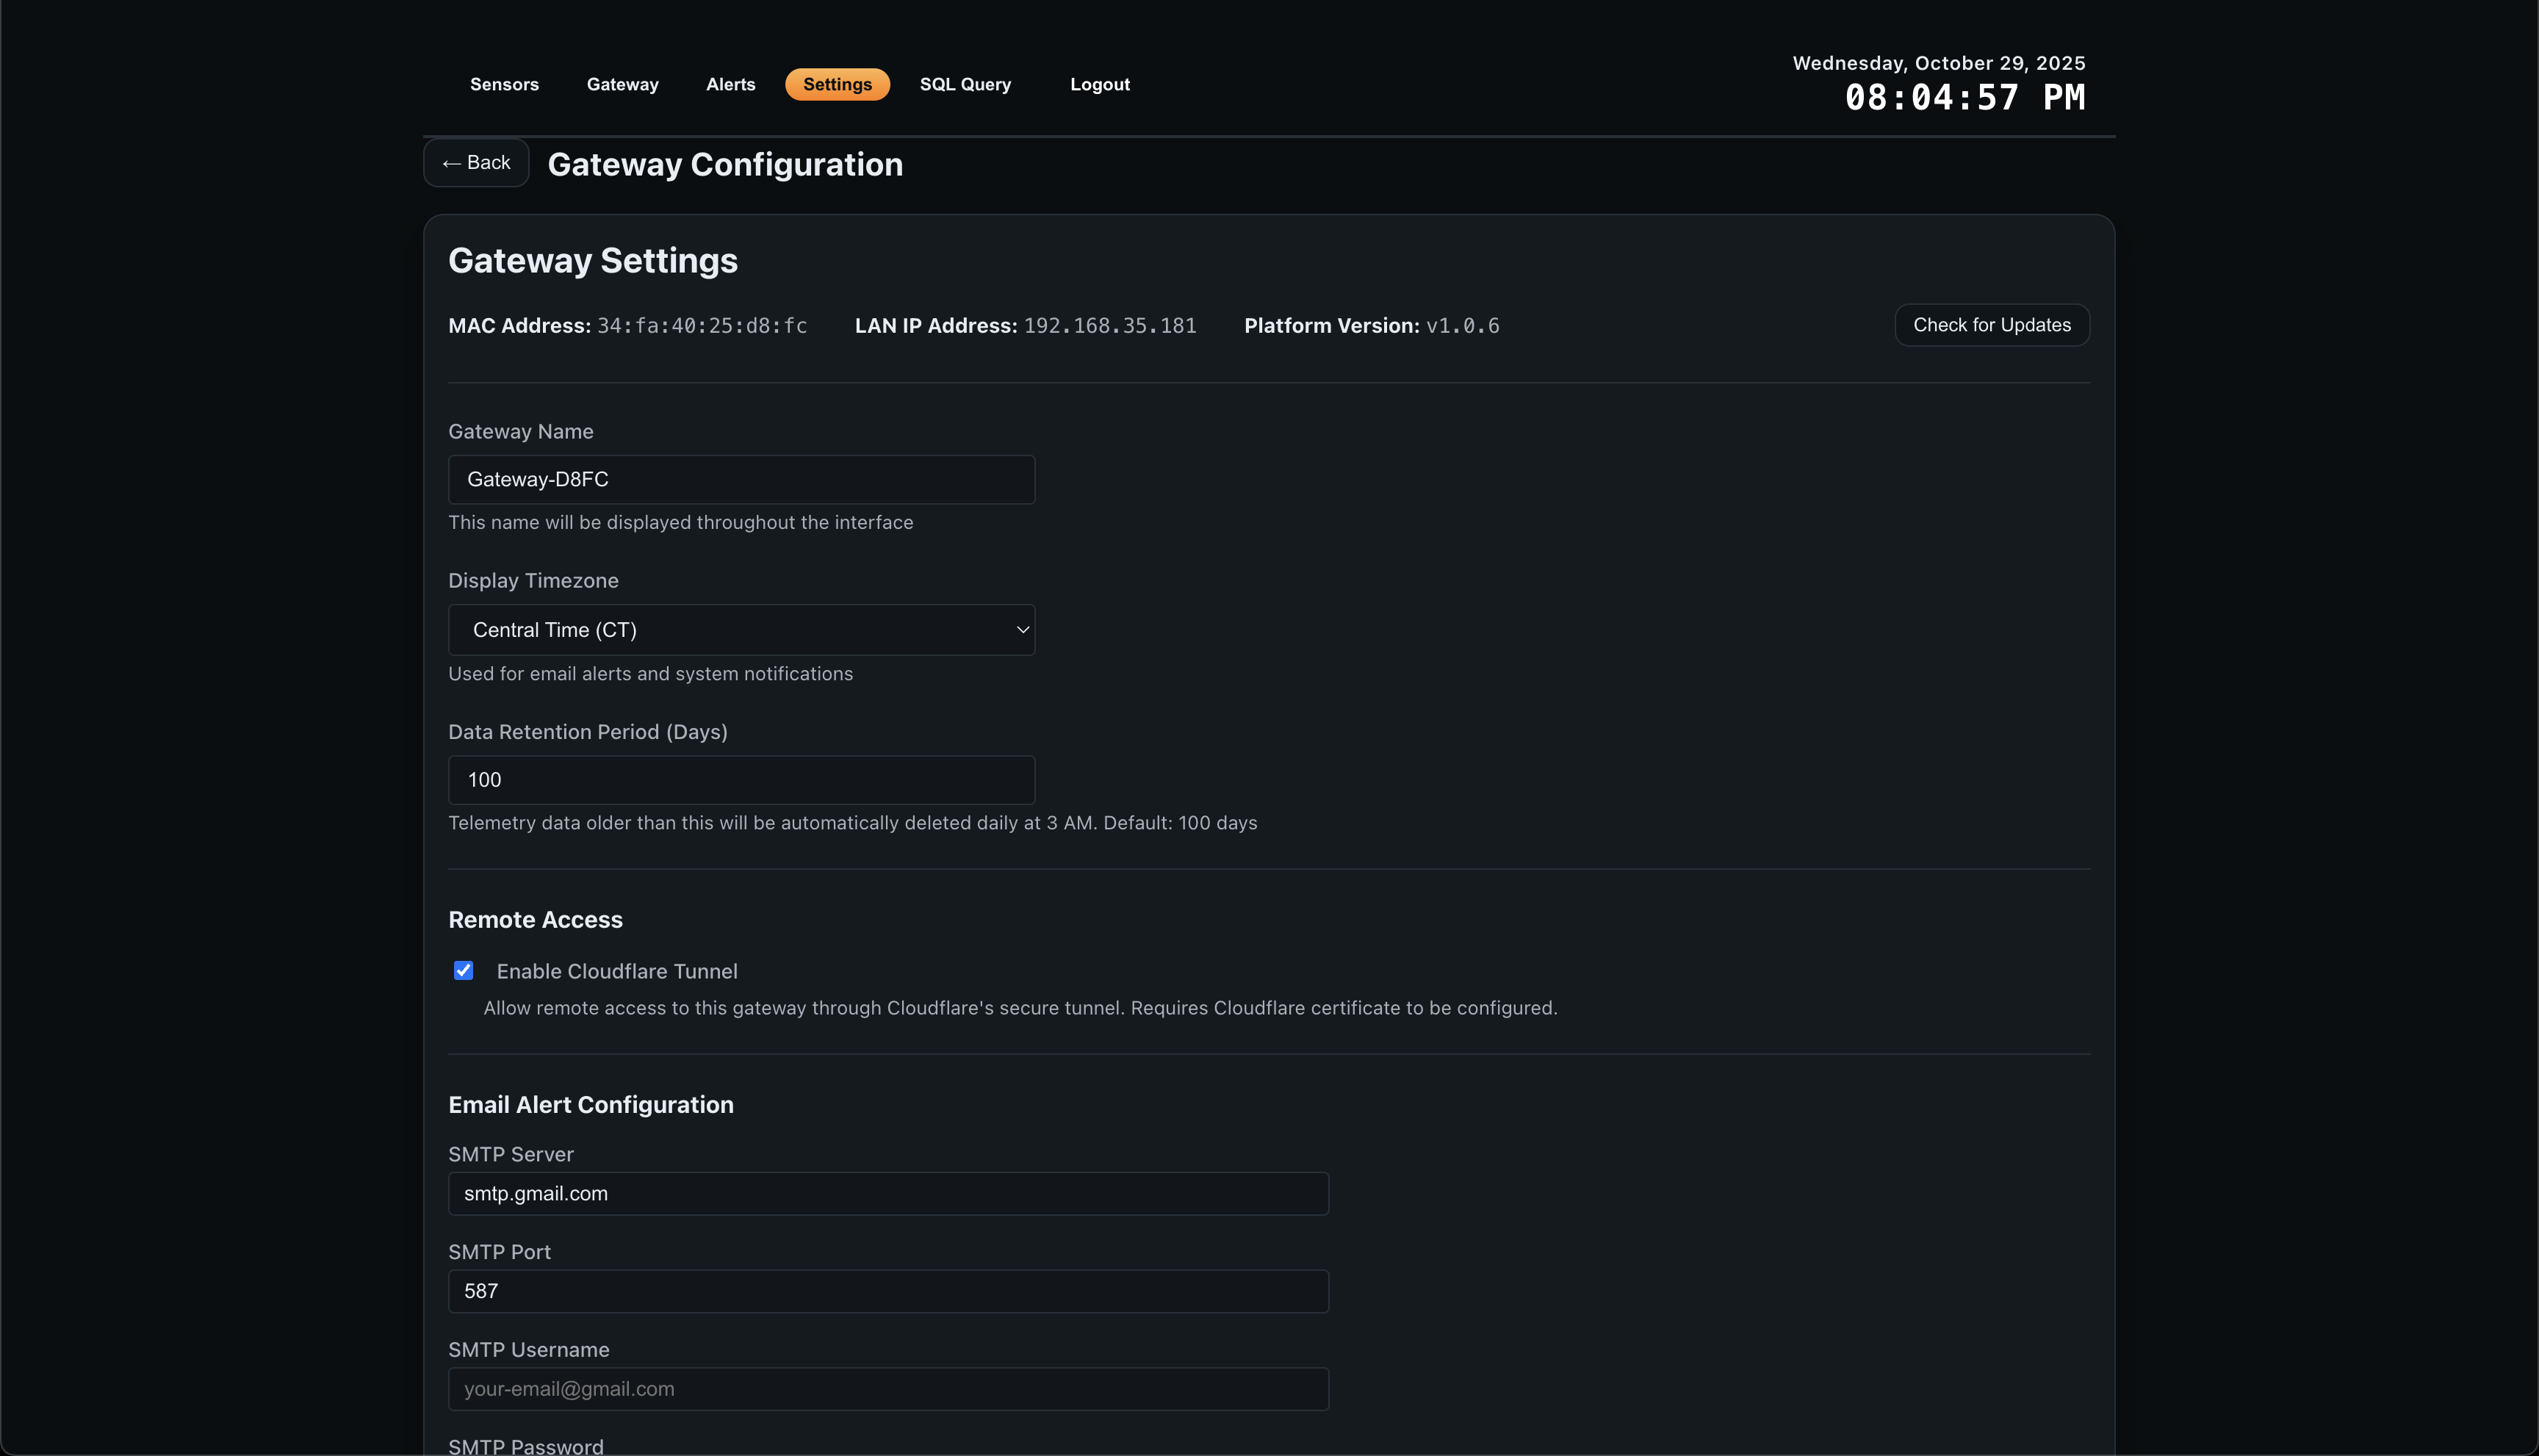Focus the Gateway Name text field
Viewport: 2539px width, 1456px height.
pos(741,480)
